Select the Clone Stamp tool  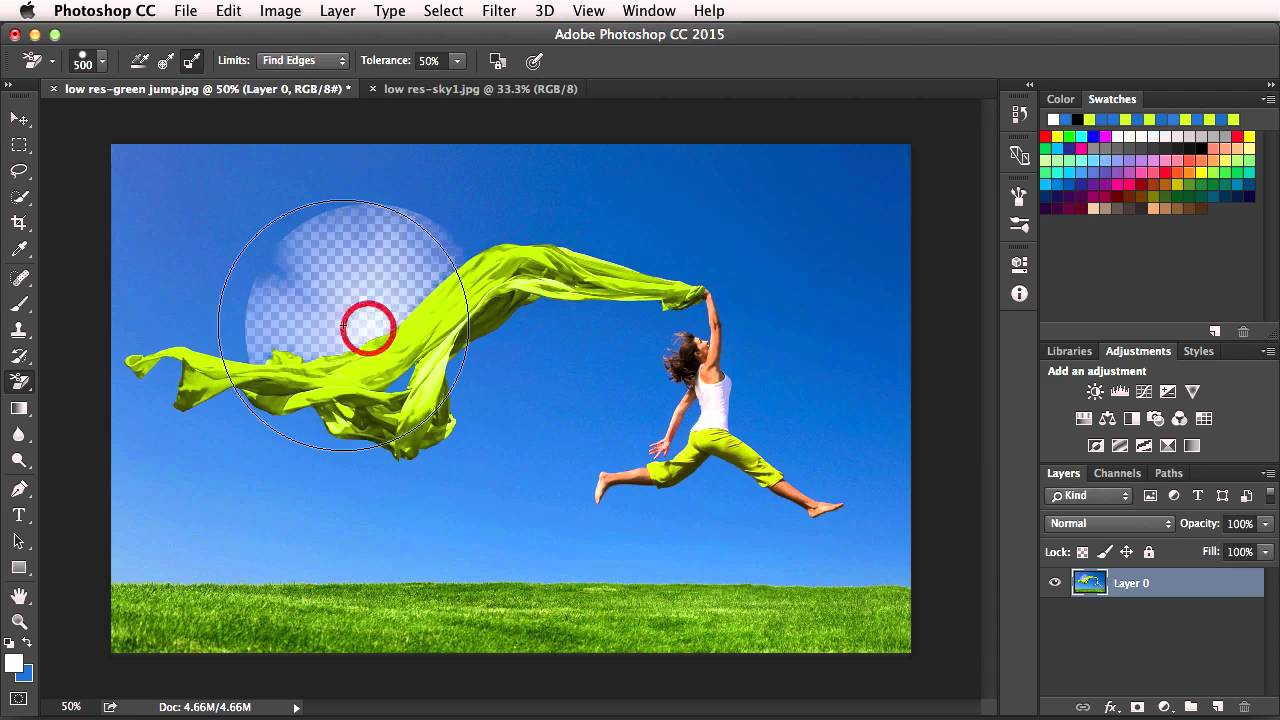(19, 329)
